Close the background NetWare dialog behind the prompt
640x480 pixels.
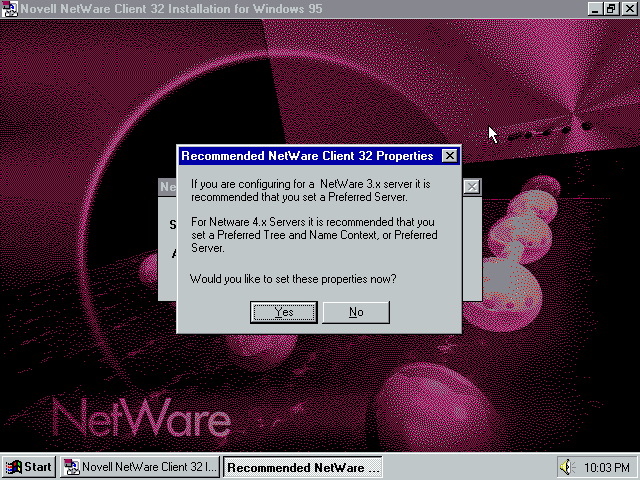pos(471,187)
